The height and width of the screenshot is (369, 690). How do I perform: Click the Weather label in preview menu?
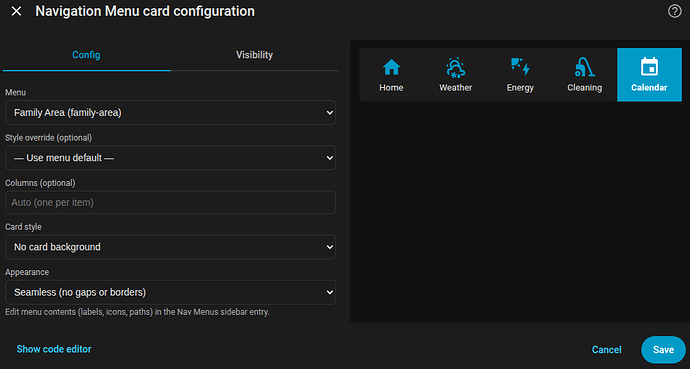(x=455, y=88)
